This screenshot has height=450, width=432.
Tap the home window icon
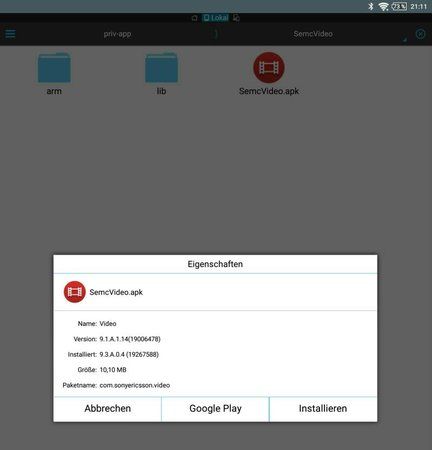194,18
